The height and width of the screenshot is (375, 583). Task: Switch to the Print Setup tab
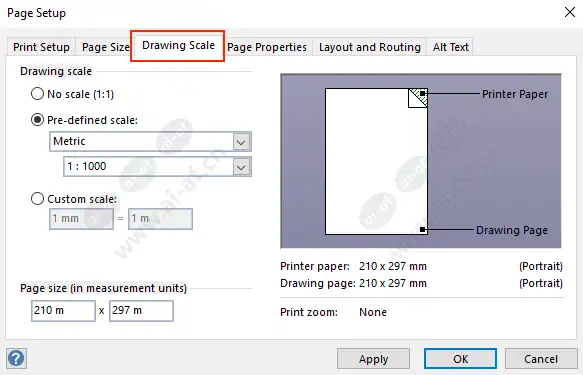point(41,47)
